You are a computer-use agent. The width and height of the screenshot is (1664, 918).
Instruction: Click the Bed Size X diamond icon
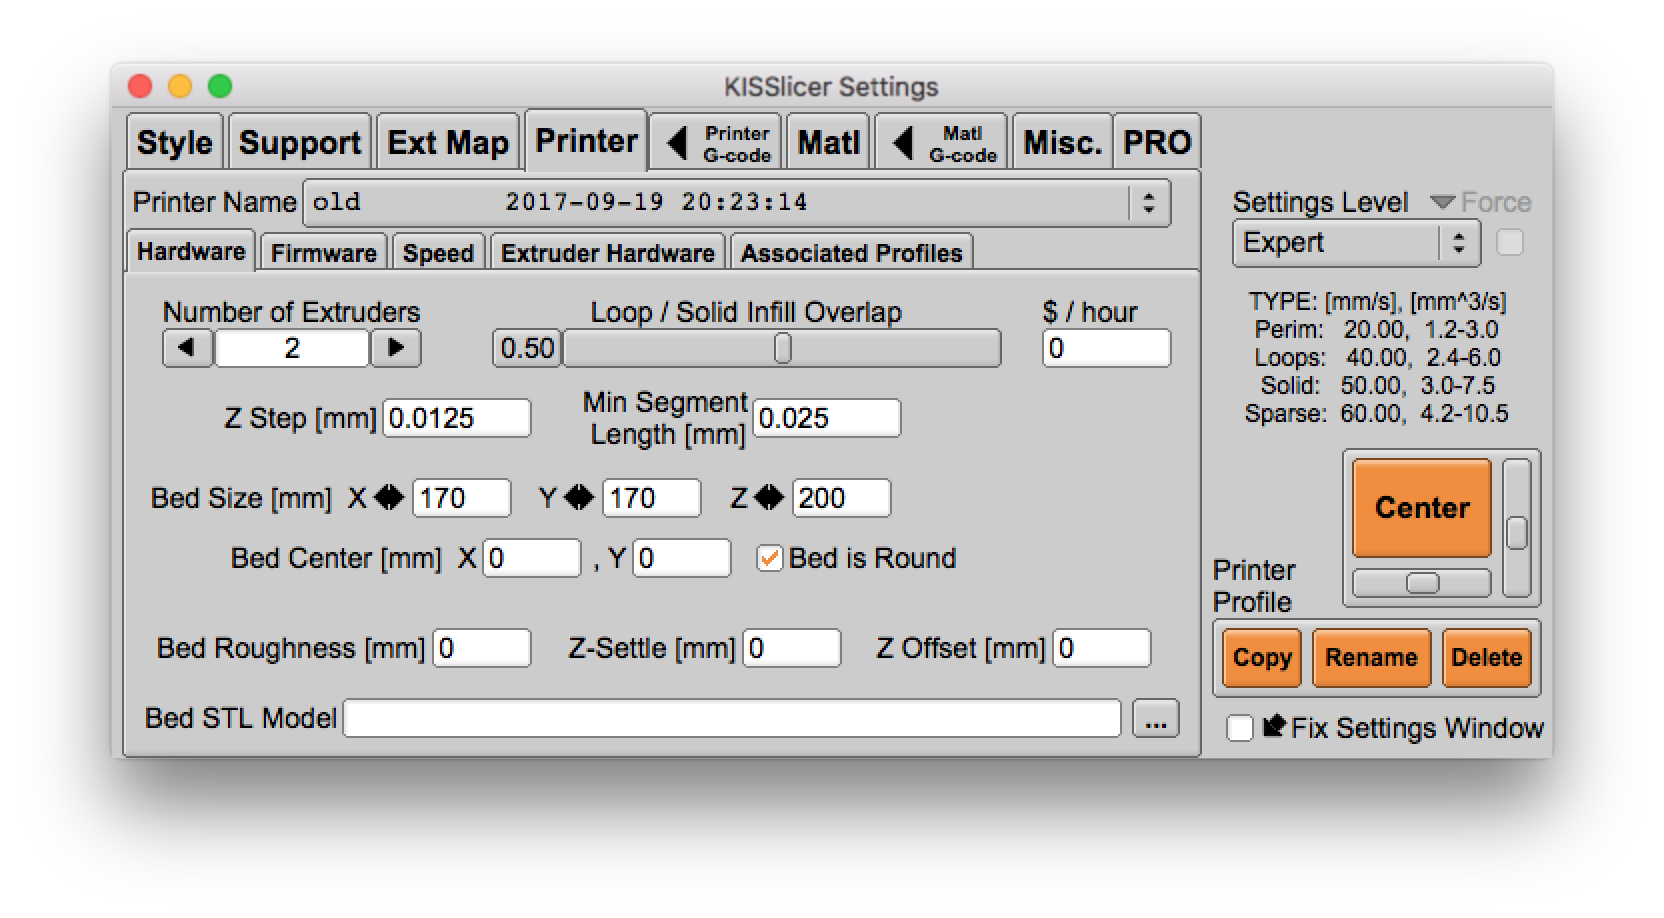(389, 497)
